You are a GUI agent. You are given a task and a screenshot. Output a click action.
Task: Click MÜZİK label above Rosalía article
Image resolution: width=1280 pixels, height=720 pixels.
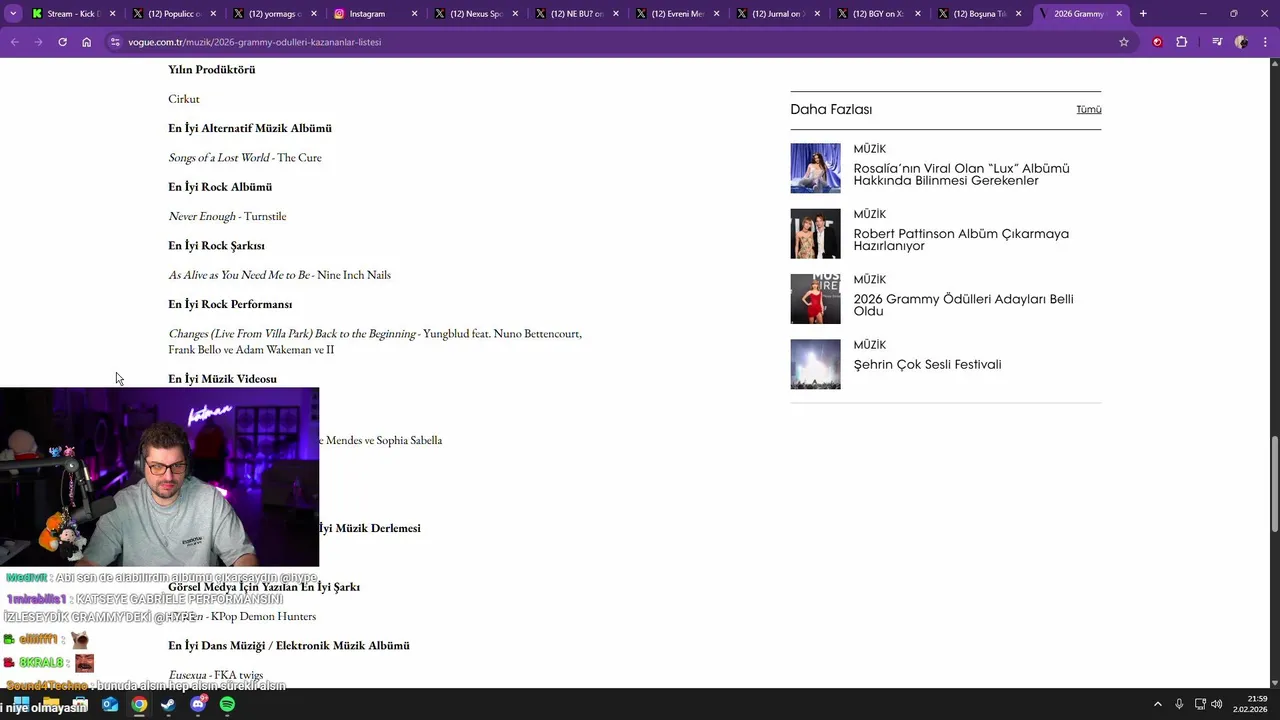869,149
